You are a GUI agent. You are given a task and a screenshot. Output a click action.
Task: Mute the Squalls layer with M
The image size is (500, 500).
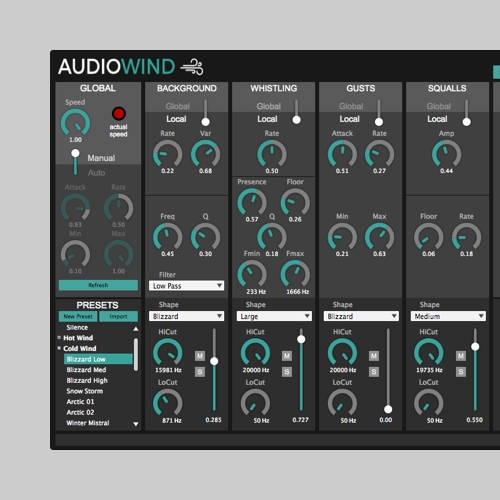click(461, 356)
